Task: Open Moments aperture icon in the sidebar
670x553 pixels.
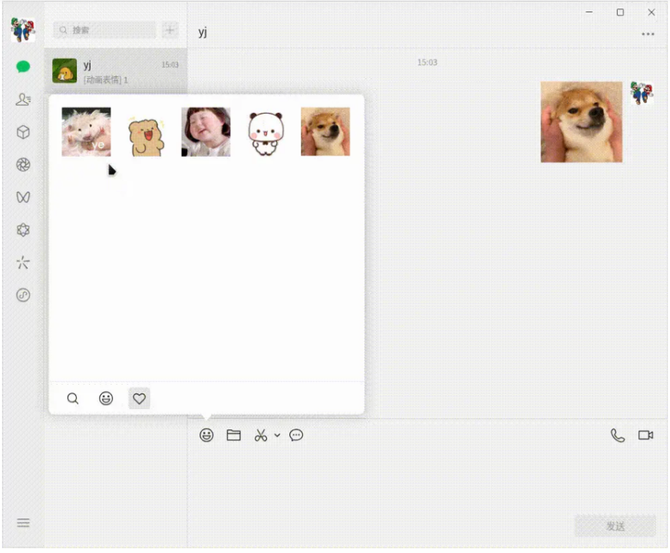Action: pyautogui.click(x=23, y=165)
